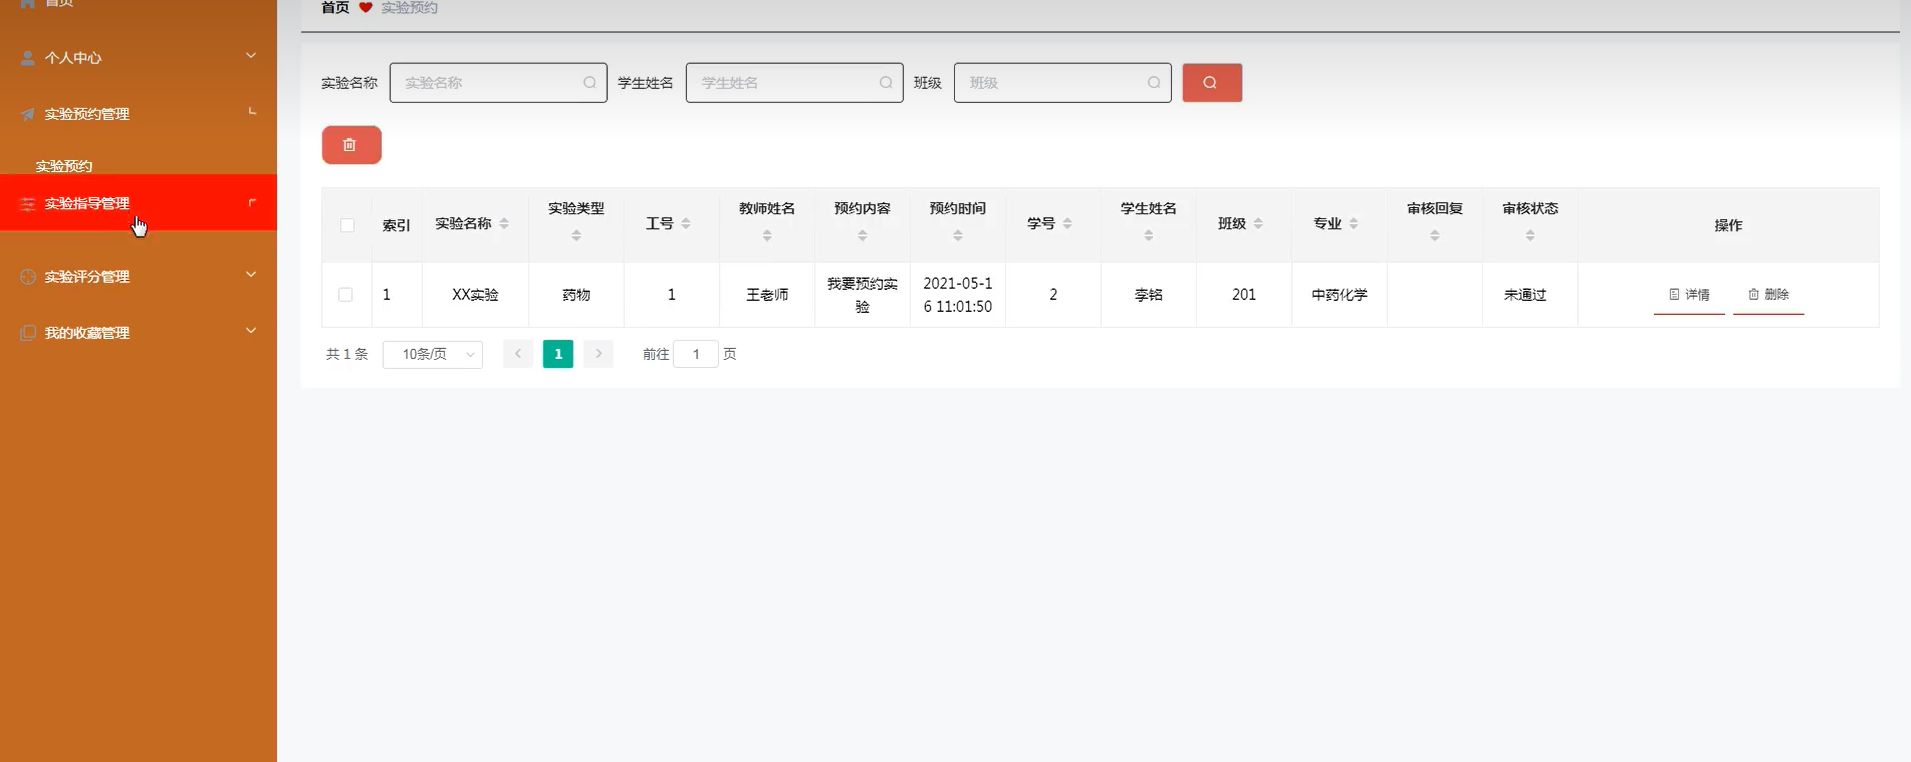
Task: Expand the 实验评分管理 chevron
Action: (x=251, y=275)
